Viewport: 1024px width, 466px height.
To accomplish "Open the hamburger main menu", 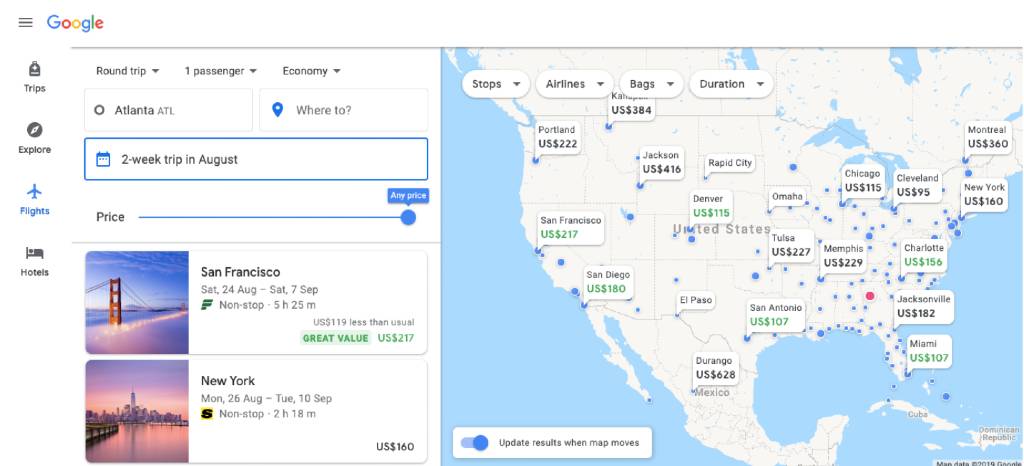I will point(25,23).
